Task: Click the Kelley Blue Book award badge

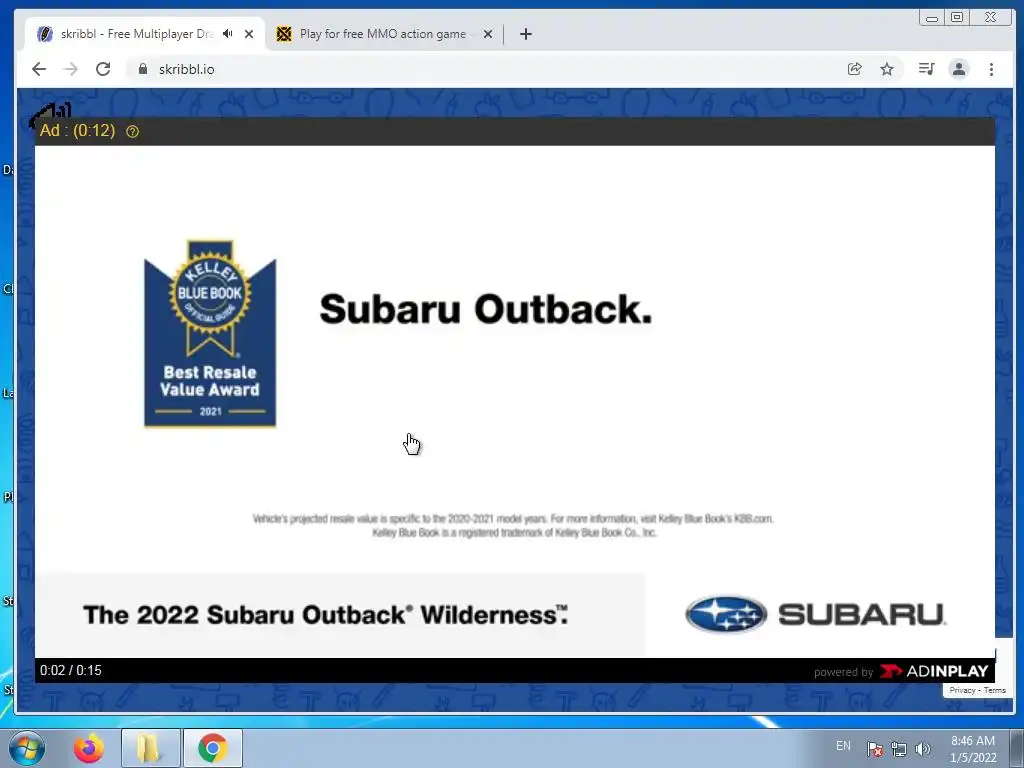Action: click(x=210, y=333)
